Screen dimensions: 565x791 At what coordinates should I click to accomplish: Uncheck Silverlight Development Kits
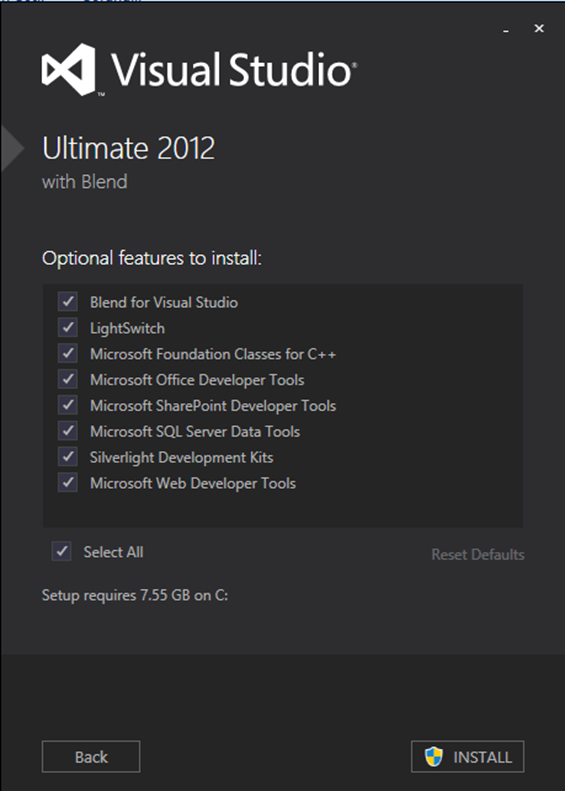pos(68,457)
